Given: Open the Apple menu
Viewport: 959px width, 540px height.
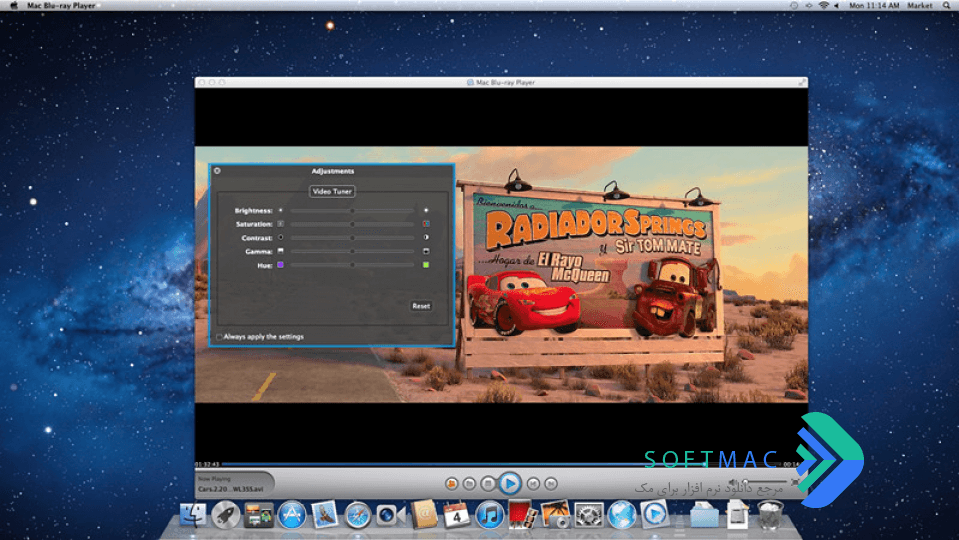Looking at the screenshot, I should (13, 6).
